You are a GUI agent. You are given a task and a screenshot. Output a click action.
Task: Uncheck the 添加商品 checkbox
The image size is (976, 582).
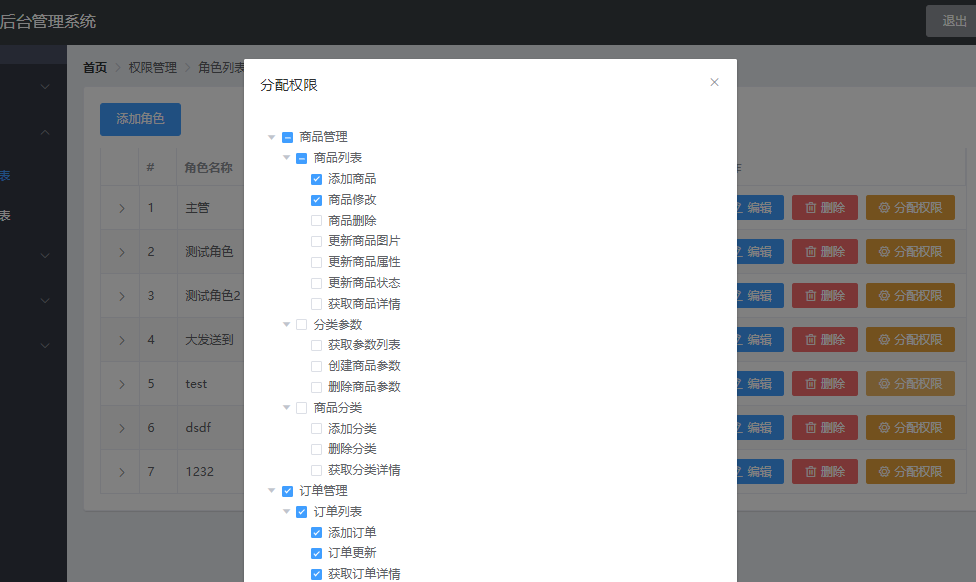click(x=316, y=179)
